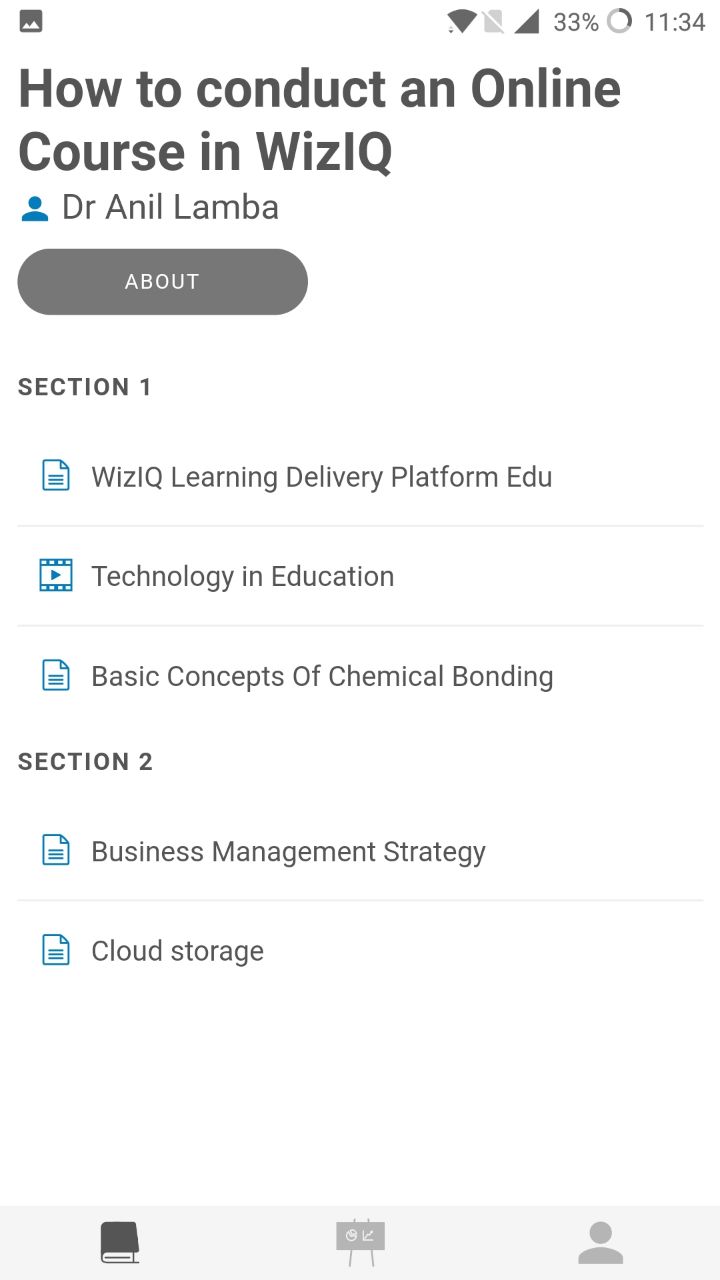This screenshot has width=720, height=1280.
Task: Open the Basic Concepts Of Chemical Bonding document
Action: click(322, 675)
